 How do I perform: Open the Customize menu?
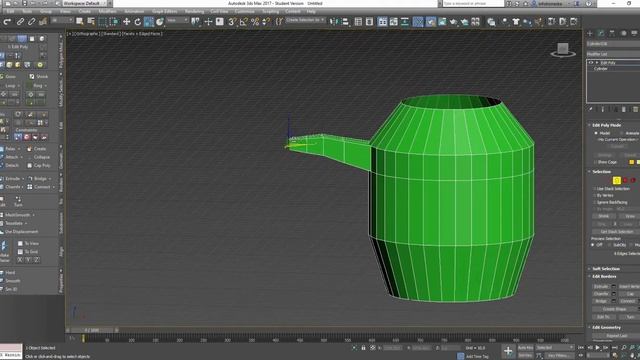pyautogui.click(x=244, y=11)
